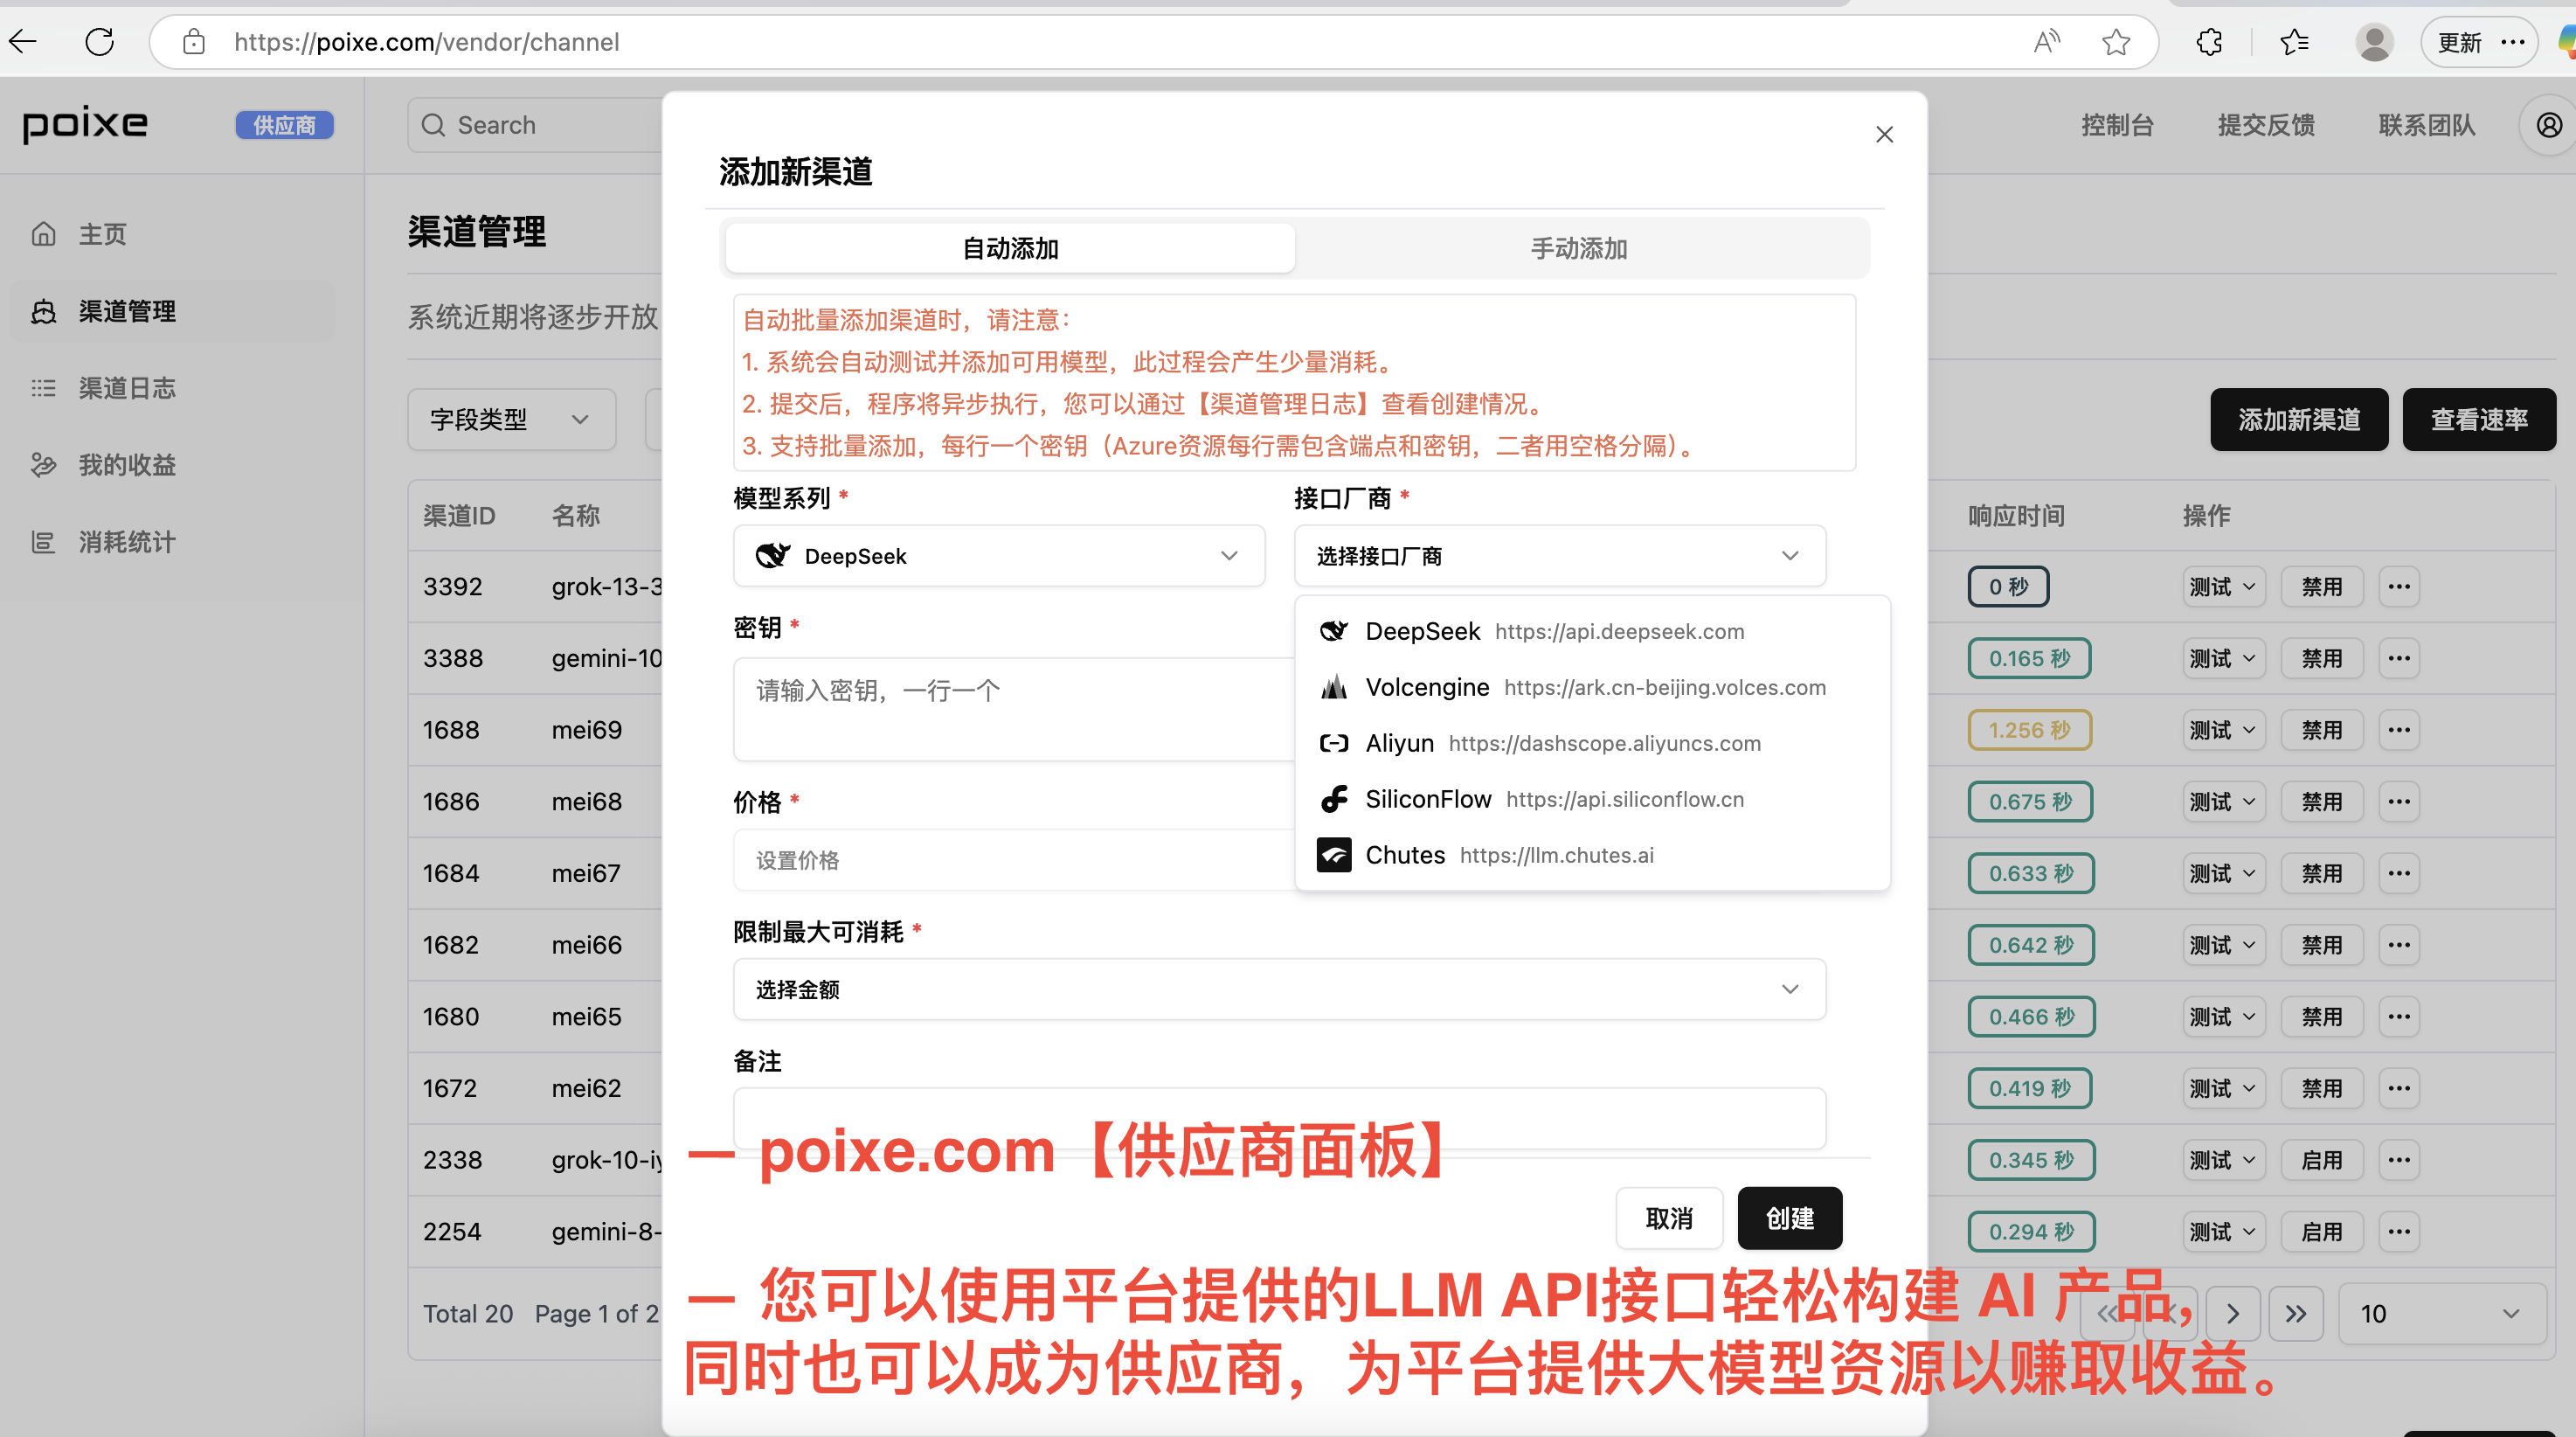Viewport: 2576px width, 1437px height.
Task: Open 我的收益 in the sidebar
Action: [x=172, y=465]
